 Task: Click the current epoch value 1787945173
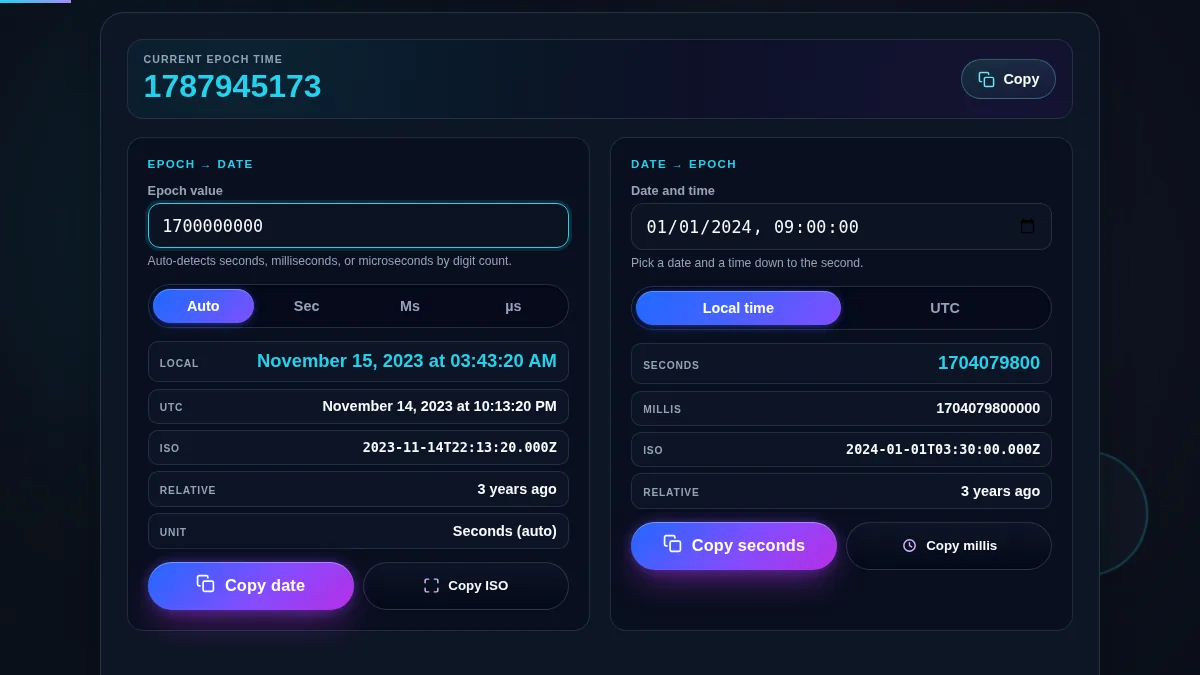(232, 87)
